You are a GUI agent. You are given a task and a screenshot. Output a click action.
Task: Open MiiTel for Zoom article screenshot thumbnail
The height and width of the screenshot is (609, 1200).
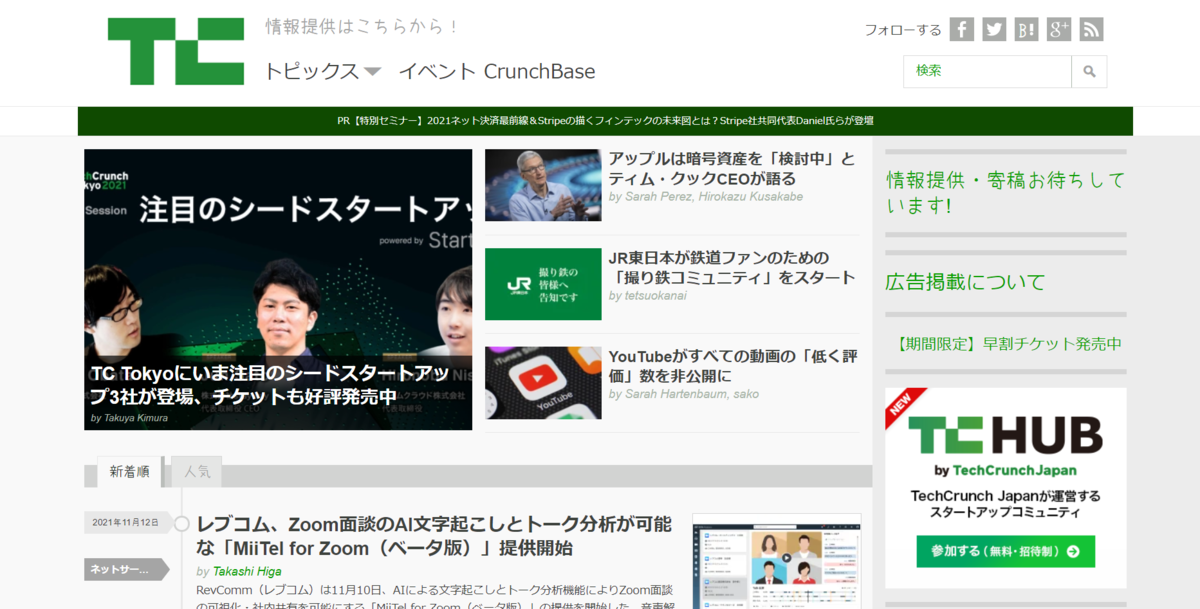777,561
